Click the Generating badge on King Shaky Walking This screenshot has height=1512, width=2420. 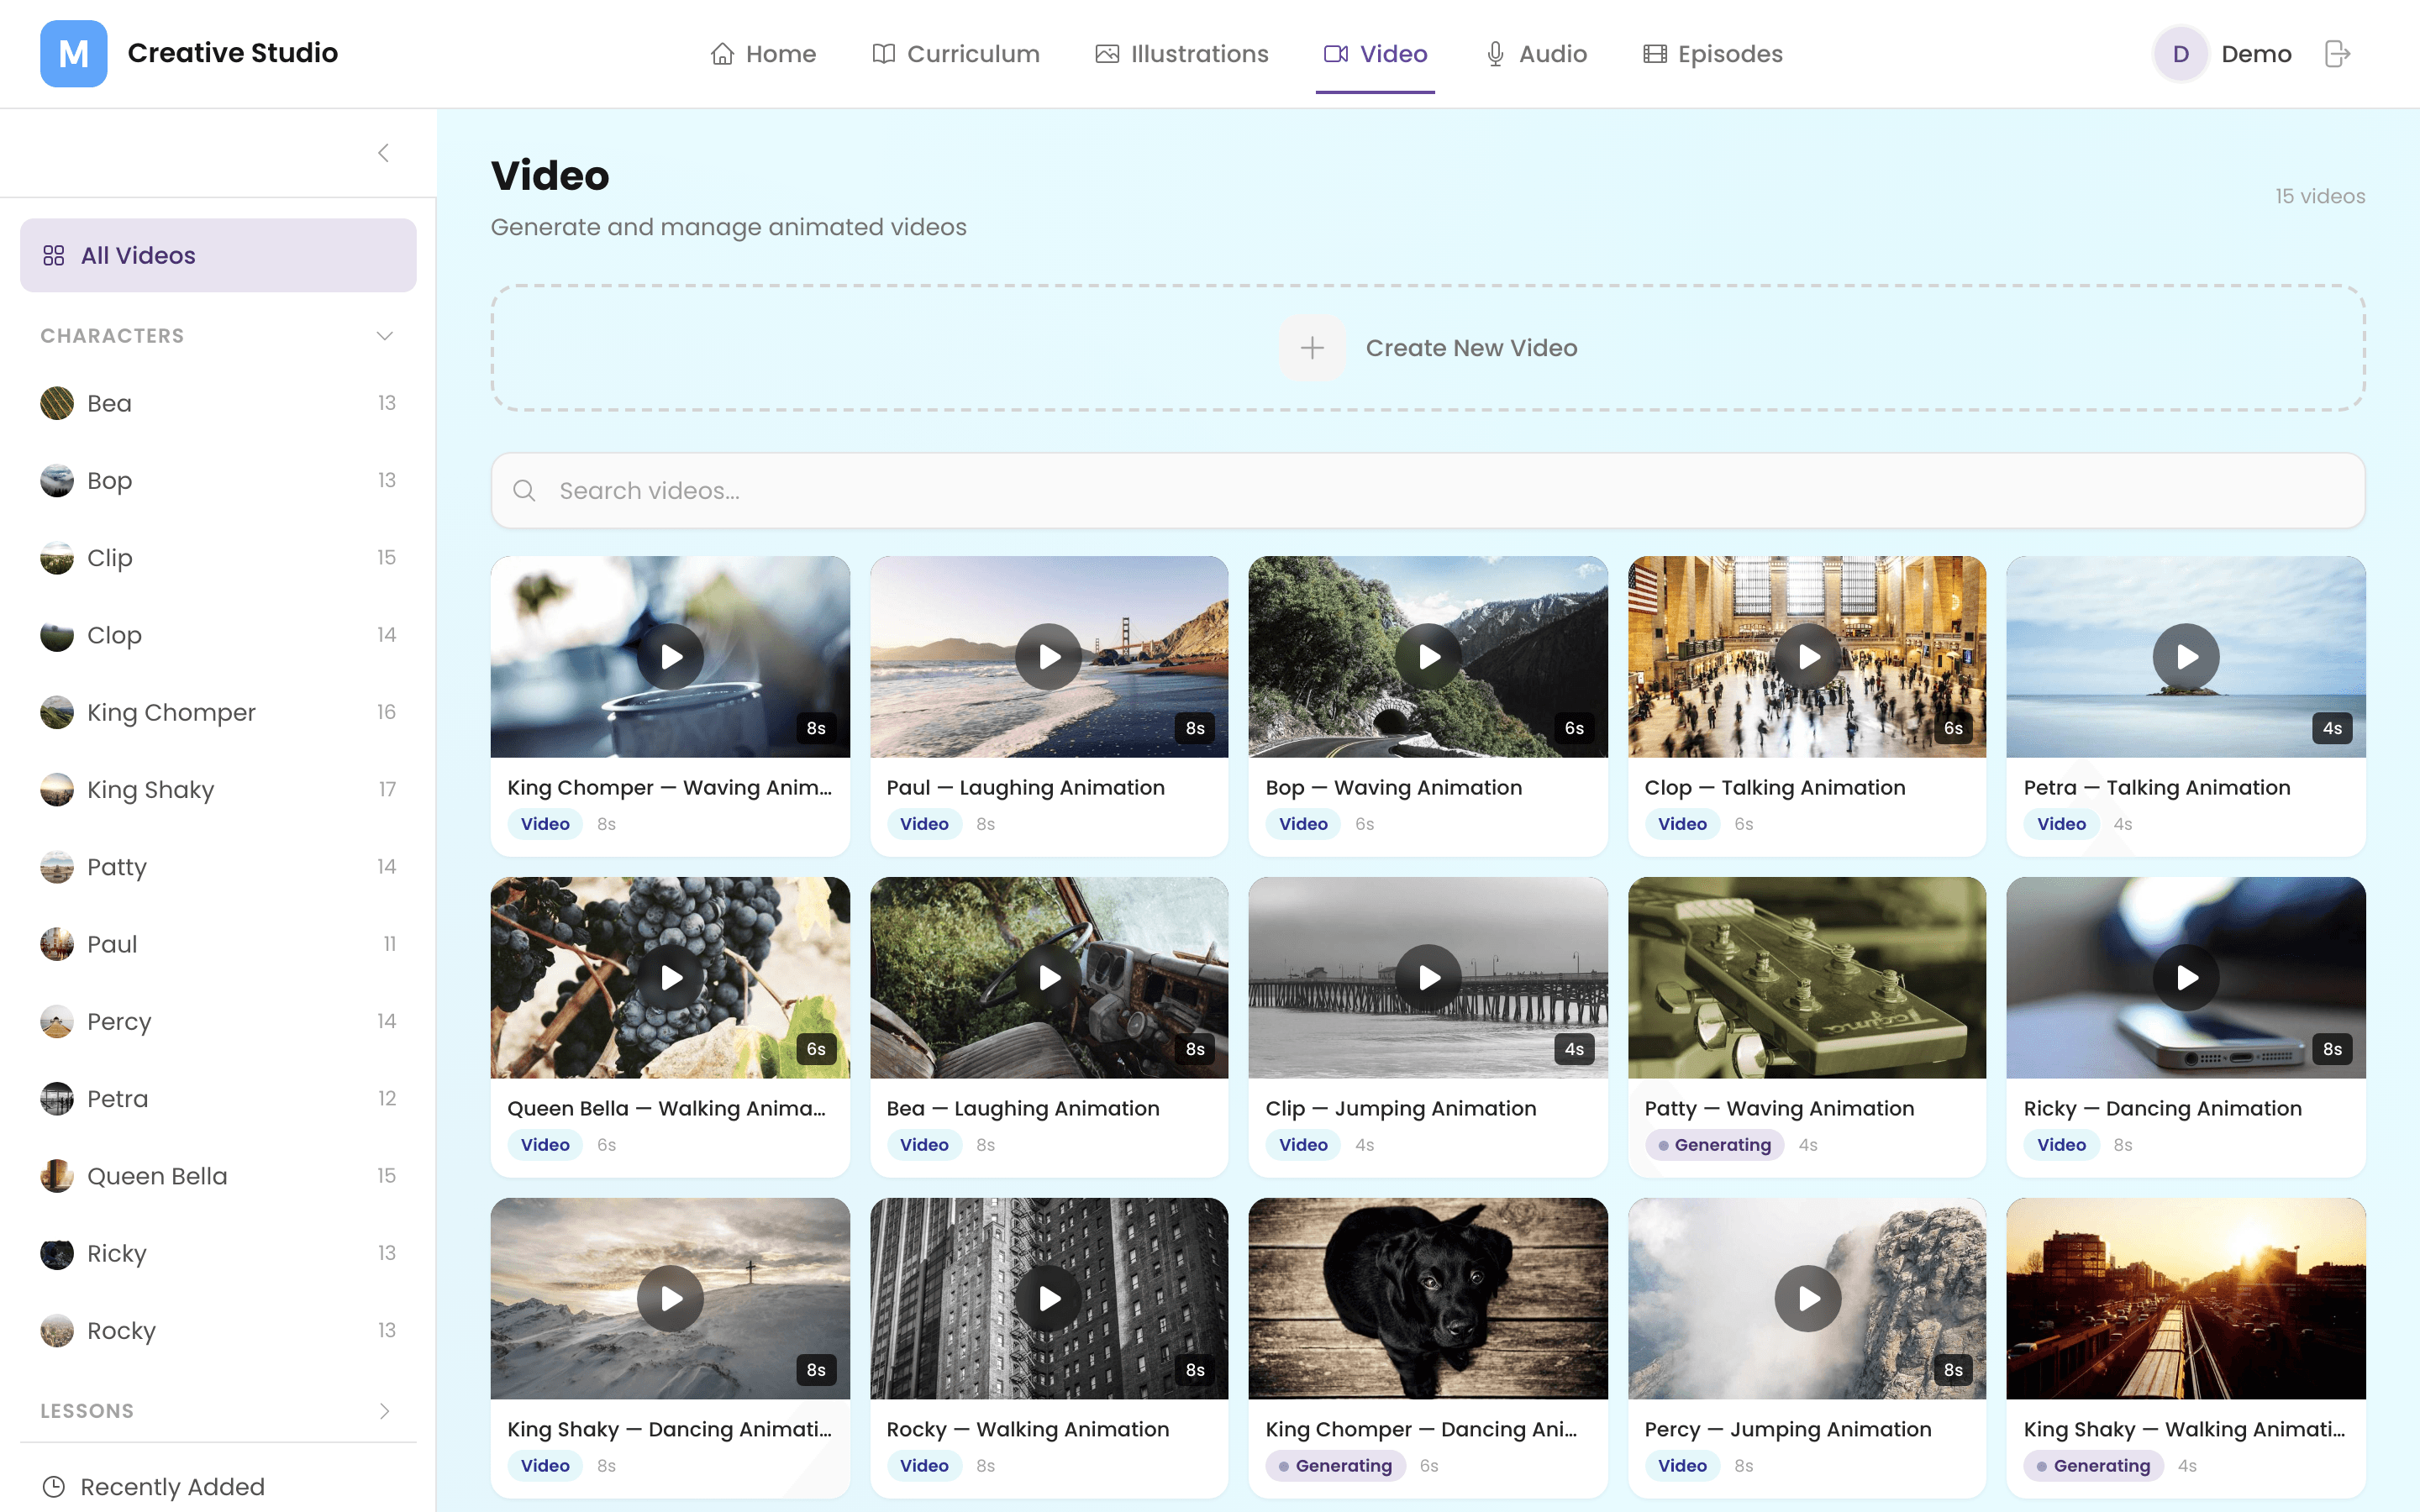coord(2093,1466)
